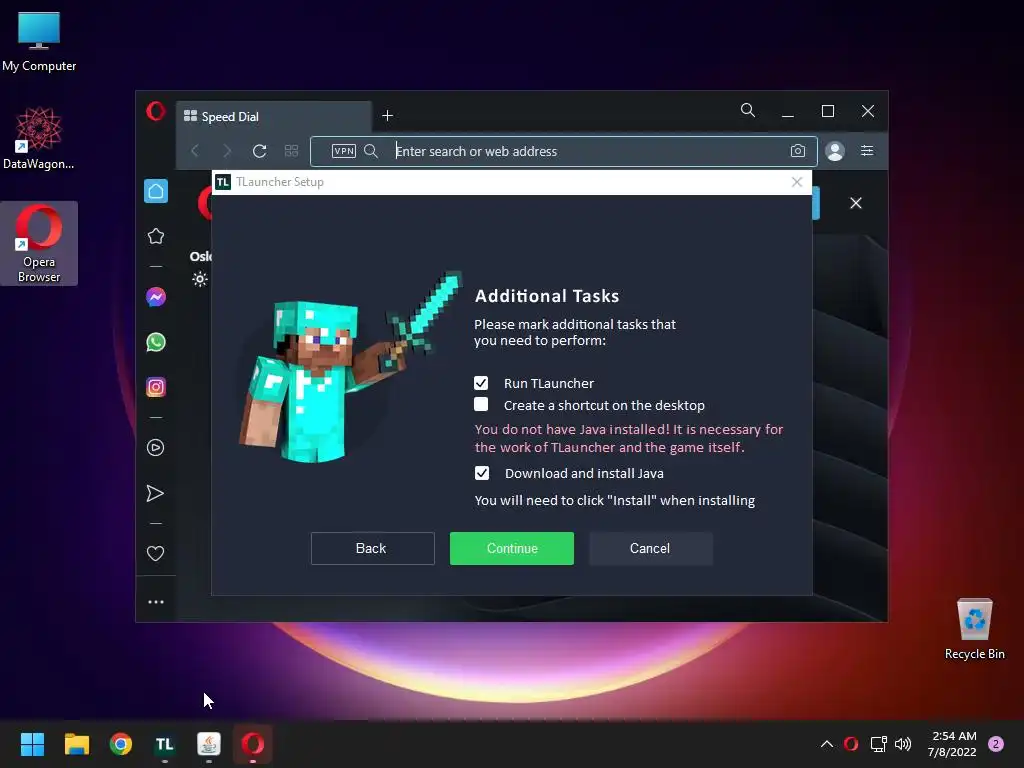1024x768 pixels.
Task: Open DataWagon desktop shortcut
Action: (39, 138)
